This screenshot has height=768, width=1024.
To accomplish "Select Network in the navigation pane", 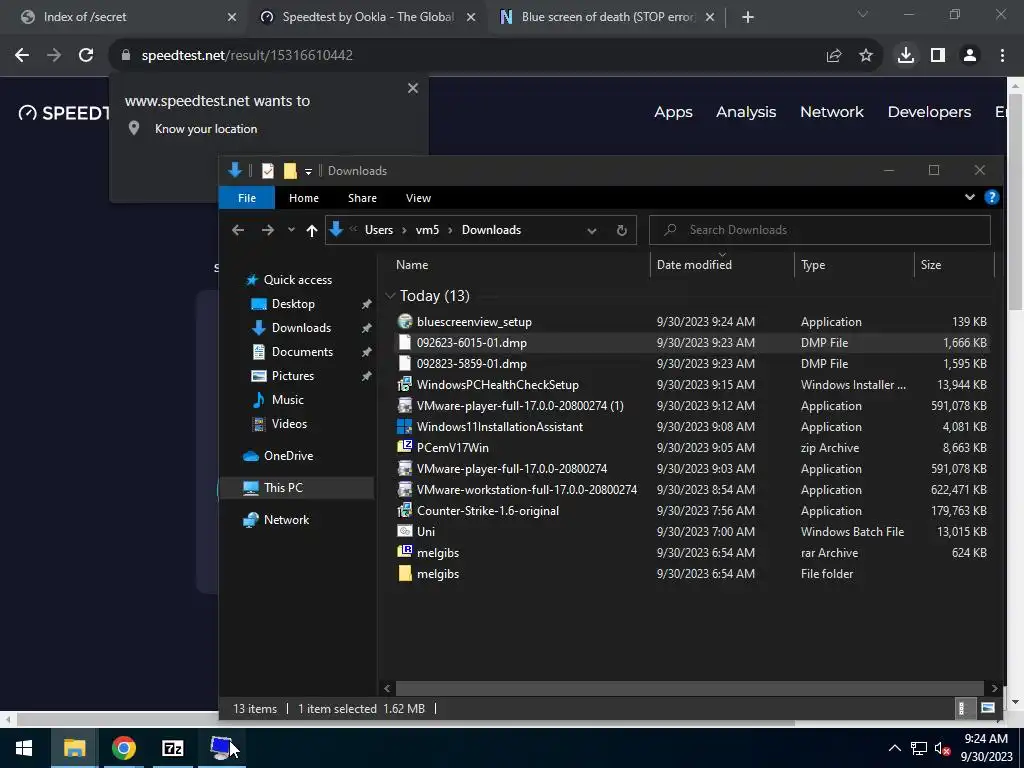I will 286,520.
